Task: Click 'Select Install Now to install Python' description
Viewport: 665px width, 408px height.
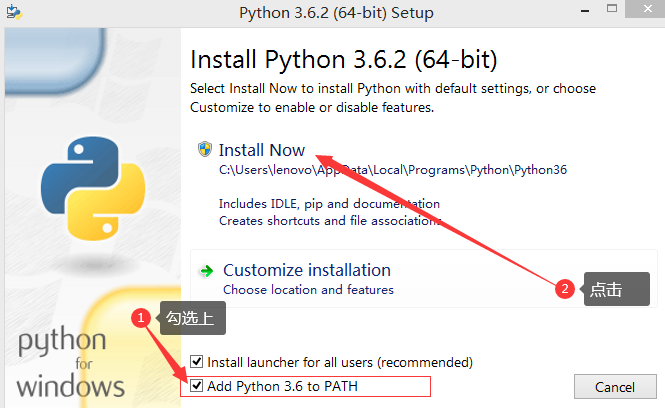Action: [x=393, y=98]
